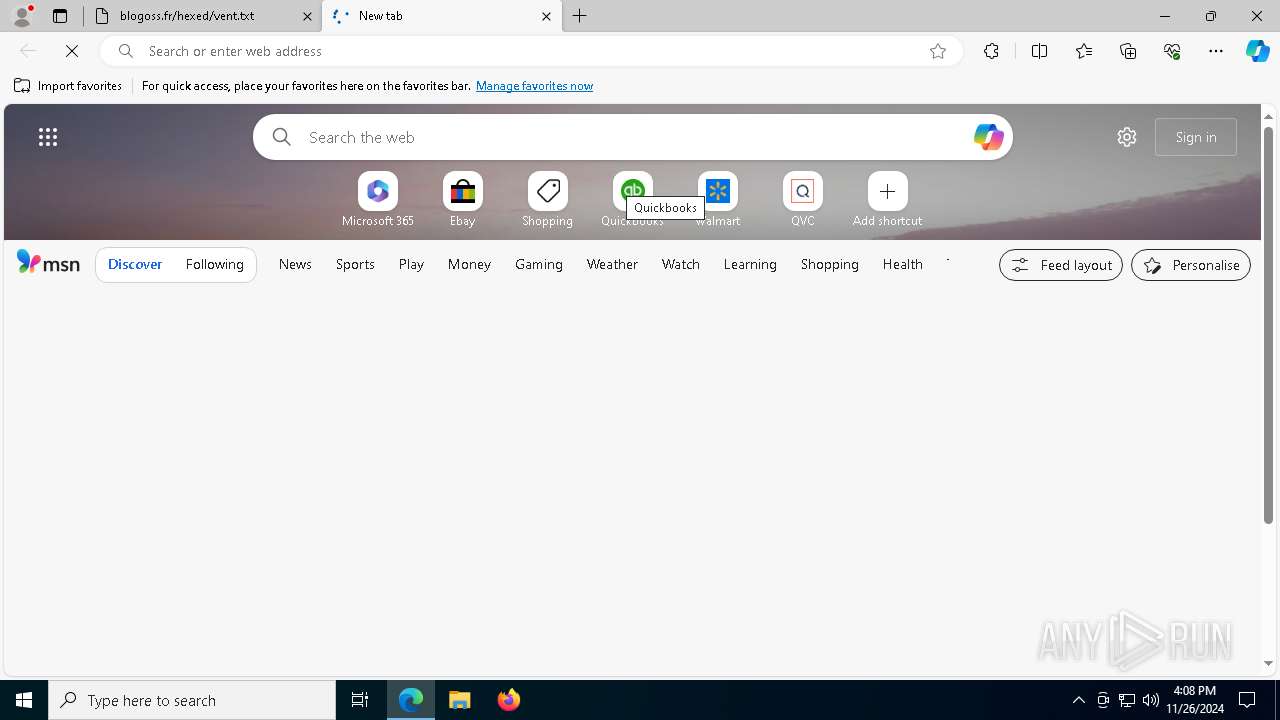Open the browser profile icon

tap(22, 16)
